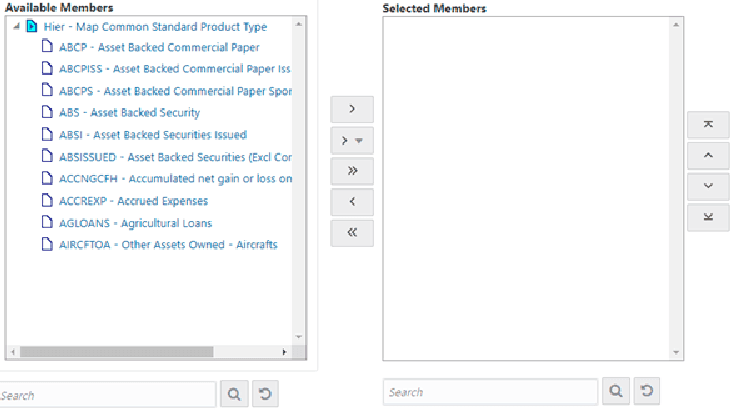Click the Available Members vertical scroll up arrow
Image resolution: width=737 pixels, height=416 pixels.
pos(298,24)
